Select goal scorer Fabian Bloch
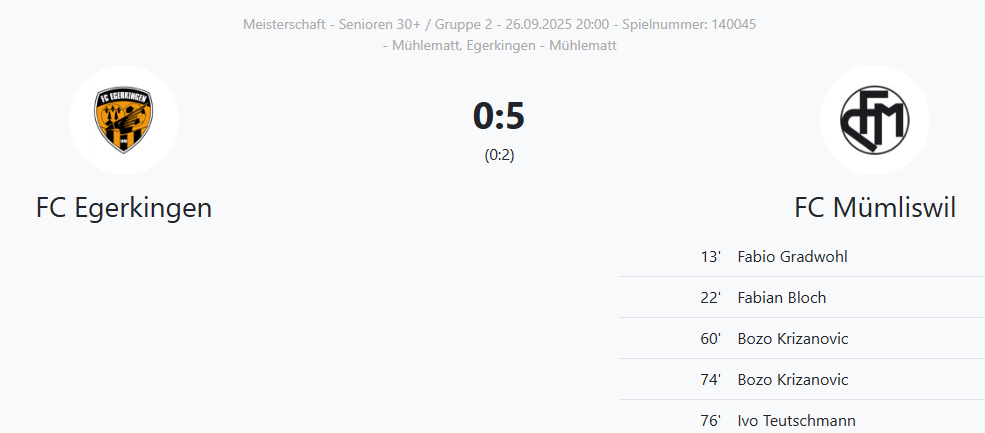Screen dimensions: 985x433 click(x=781, y=297)
